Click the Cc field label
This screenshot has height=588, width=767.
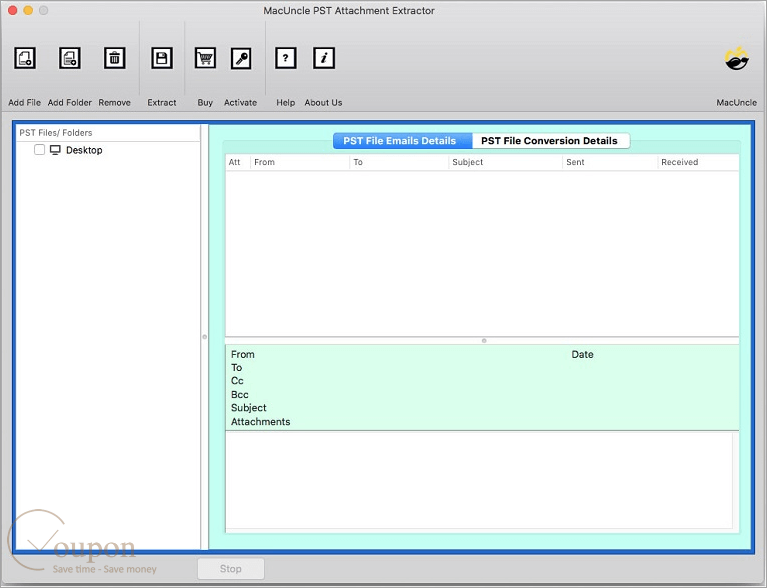[237, 381]
